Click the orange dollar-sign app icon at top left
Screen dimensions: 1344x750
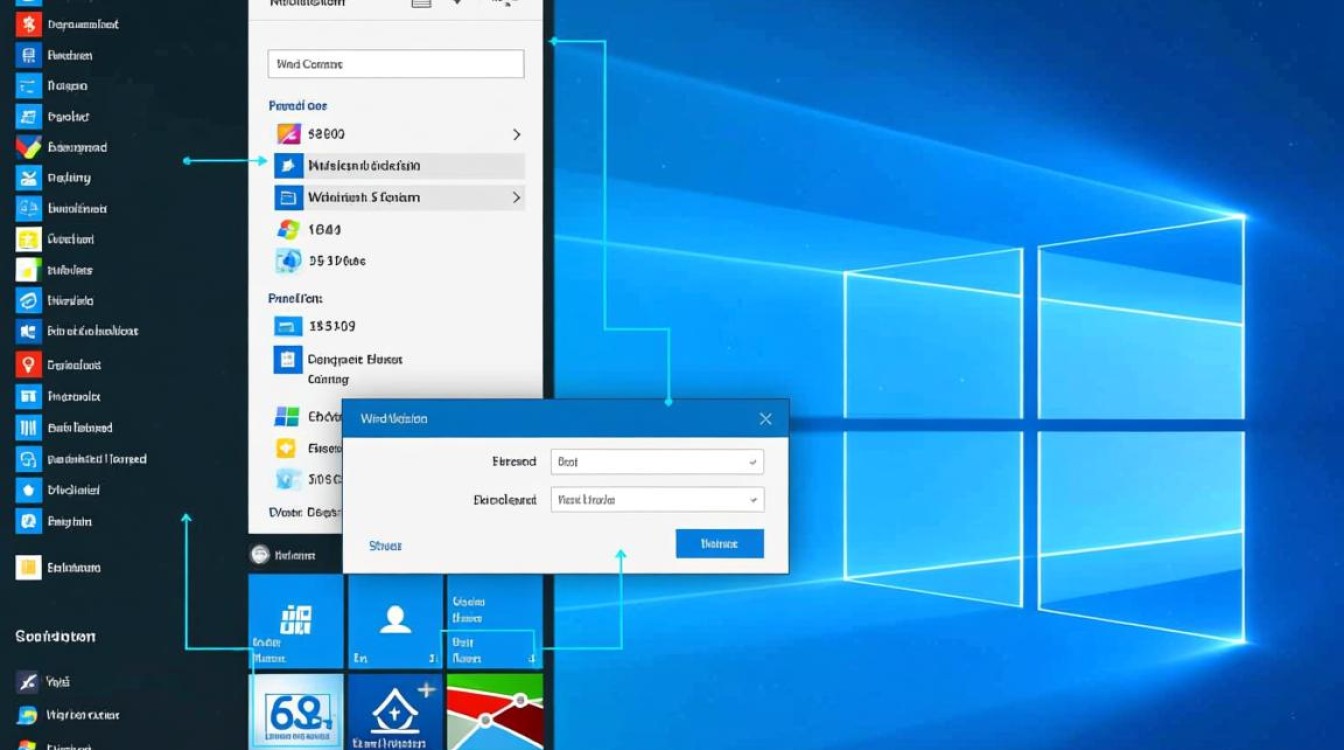point(28,24)
